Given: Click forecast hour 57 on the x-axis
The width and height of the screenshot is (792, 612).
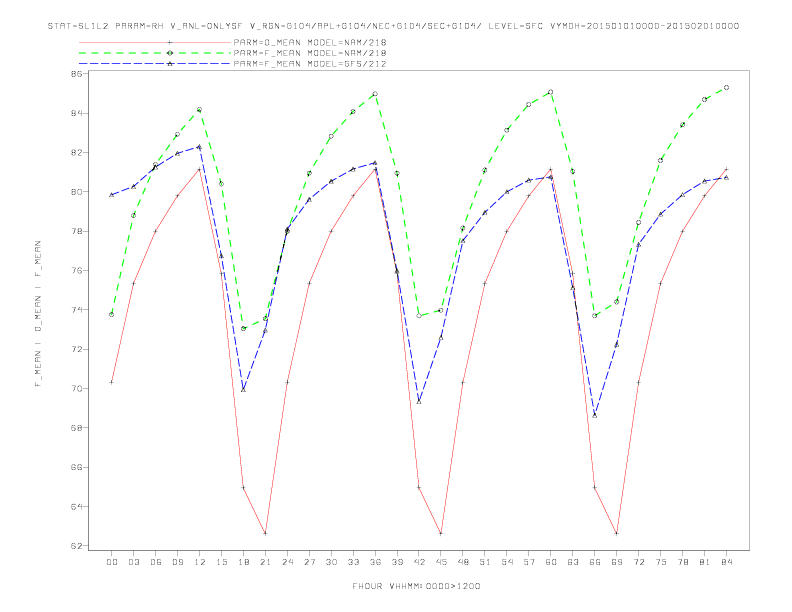Looking at the screenshot, I should pyautogui.click(x=529, y=562).
